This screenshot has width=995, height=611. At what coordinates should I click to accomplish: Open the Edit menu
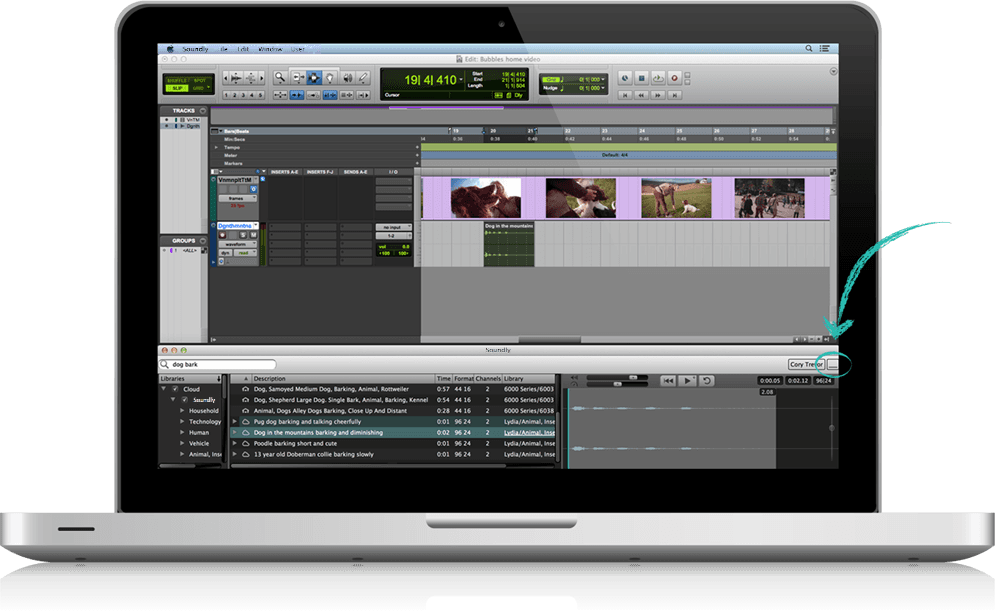pyautogui.click(x=243, y=48)
